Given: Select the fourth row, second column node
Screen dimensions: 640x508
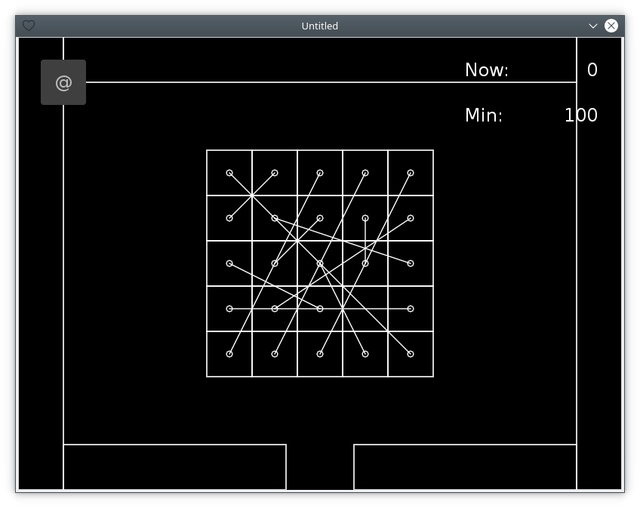Looking at the screenshot, I should [275, 309].
